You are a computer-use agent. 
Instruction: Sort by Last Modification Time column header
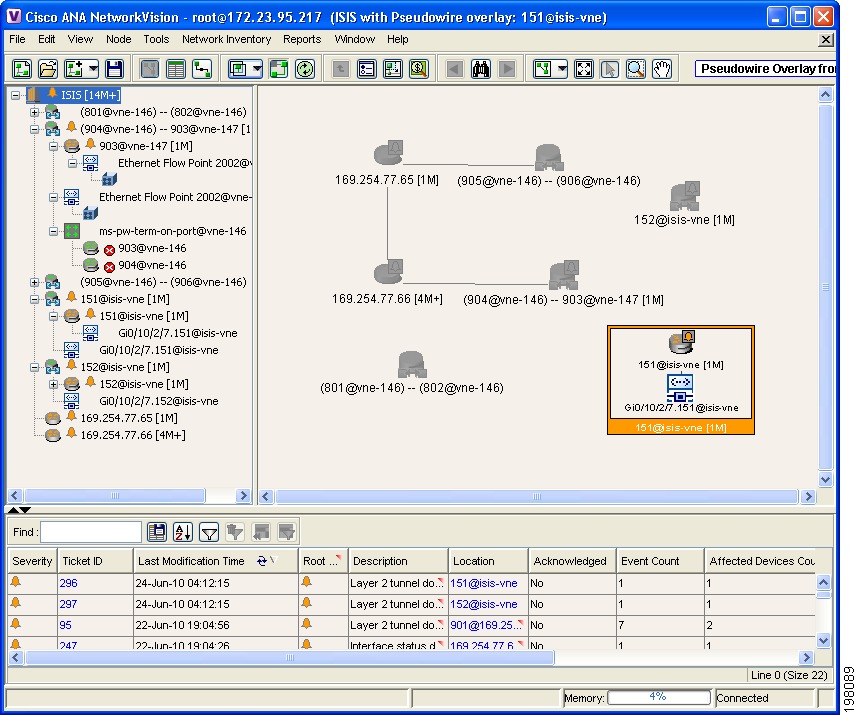click(216, 561)
